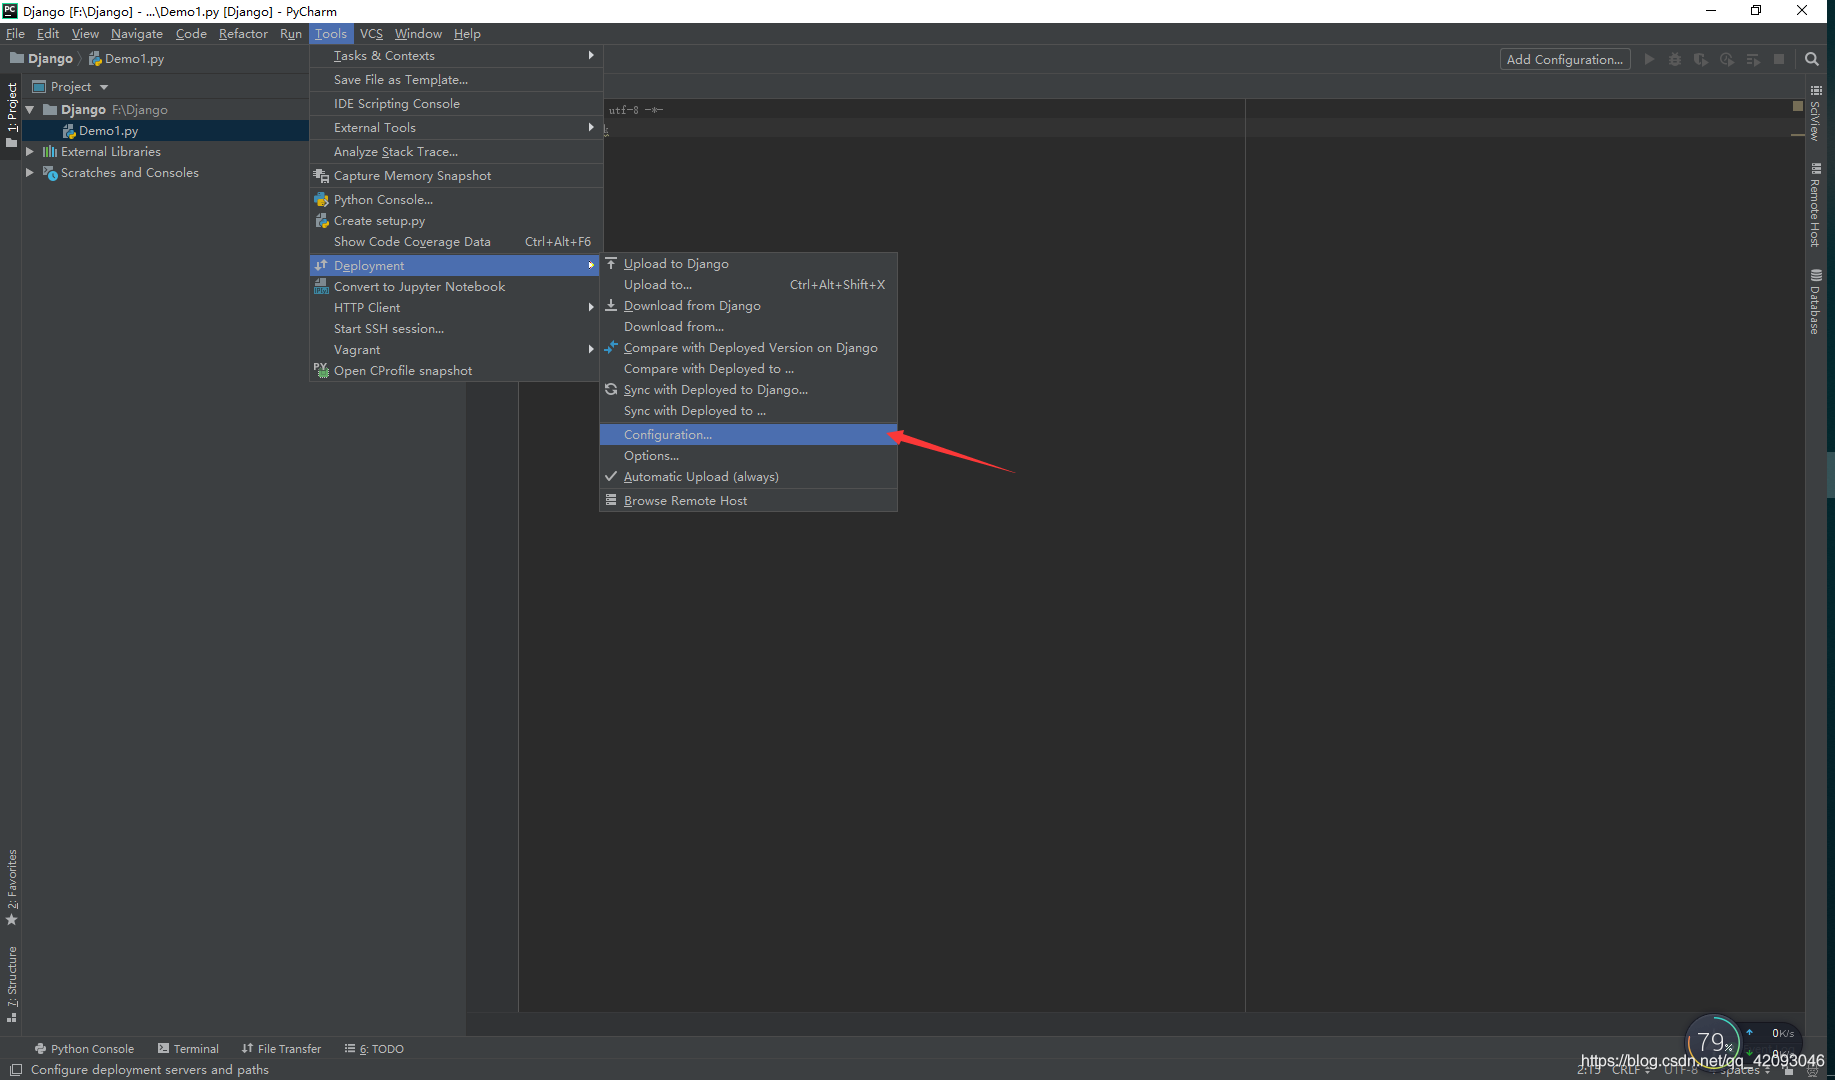Click the Run with Coverage shield icon
The width and height of the screenshot is (1835, 1080).
(x=1701, y=59)
